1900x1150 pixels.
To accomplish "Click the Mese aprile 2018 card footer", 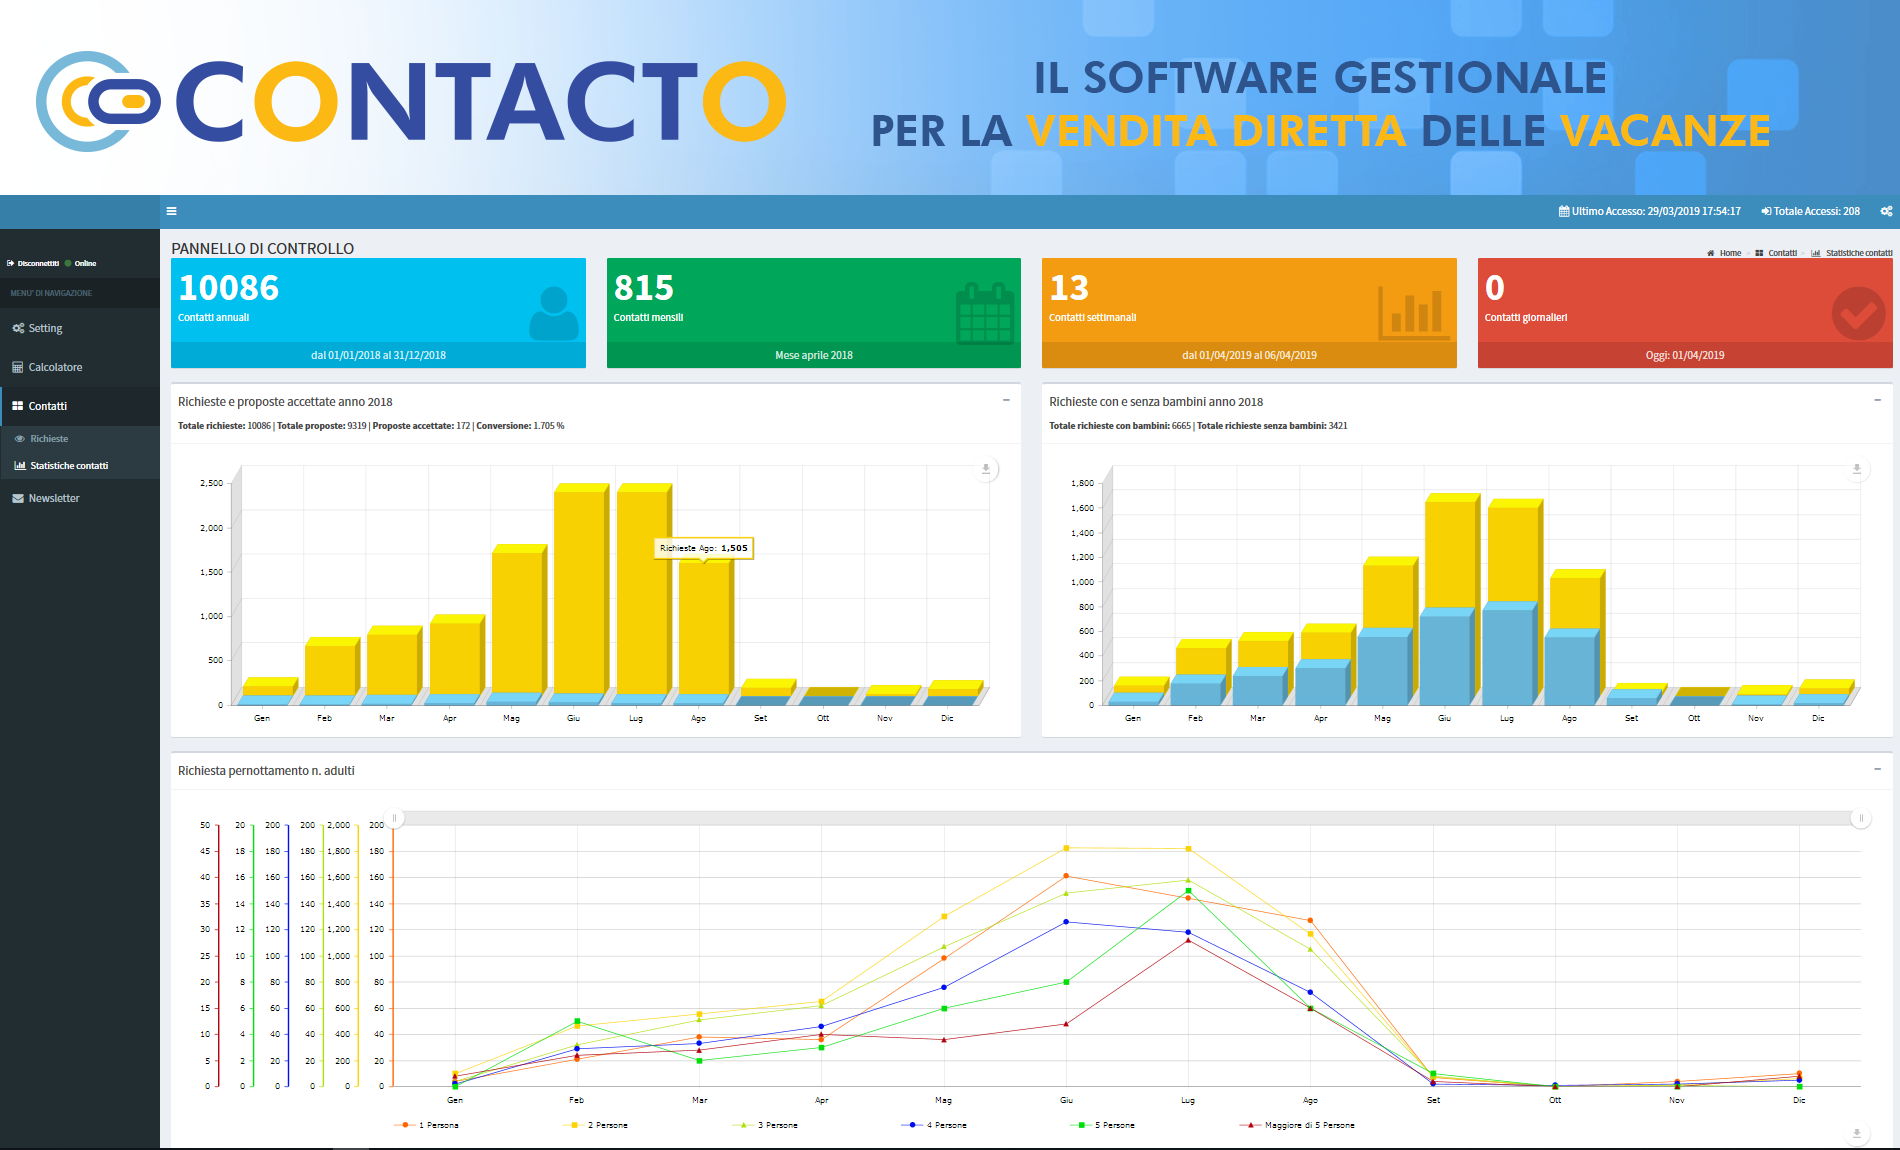I will [x=814, y=355].
